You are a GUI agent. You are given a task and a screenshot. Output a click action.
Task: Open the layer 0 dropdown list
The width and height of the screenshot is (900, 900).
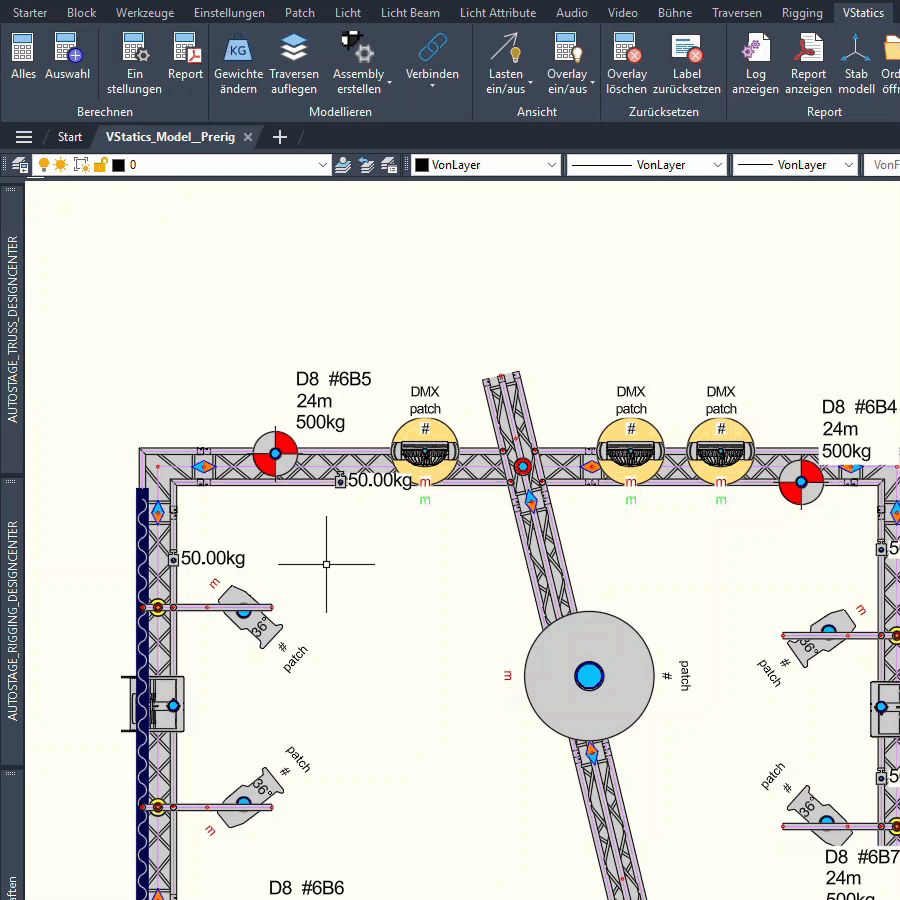pos(323,165)
